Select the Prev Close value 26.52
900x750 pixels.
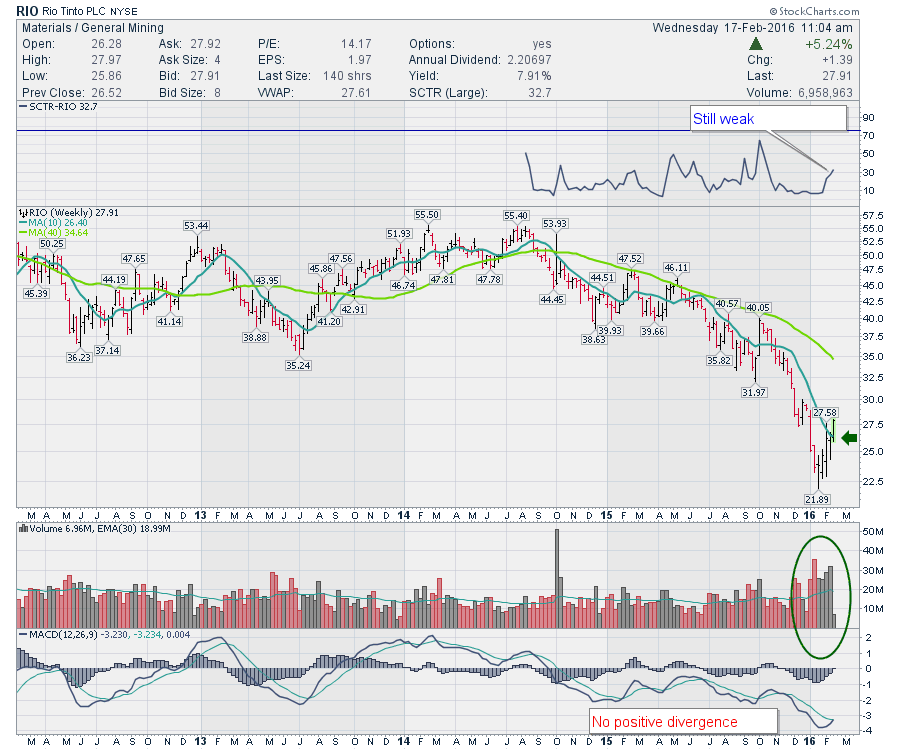point(106,93)
